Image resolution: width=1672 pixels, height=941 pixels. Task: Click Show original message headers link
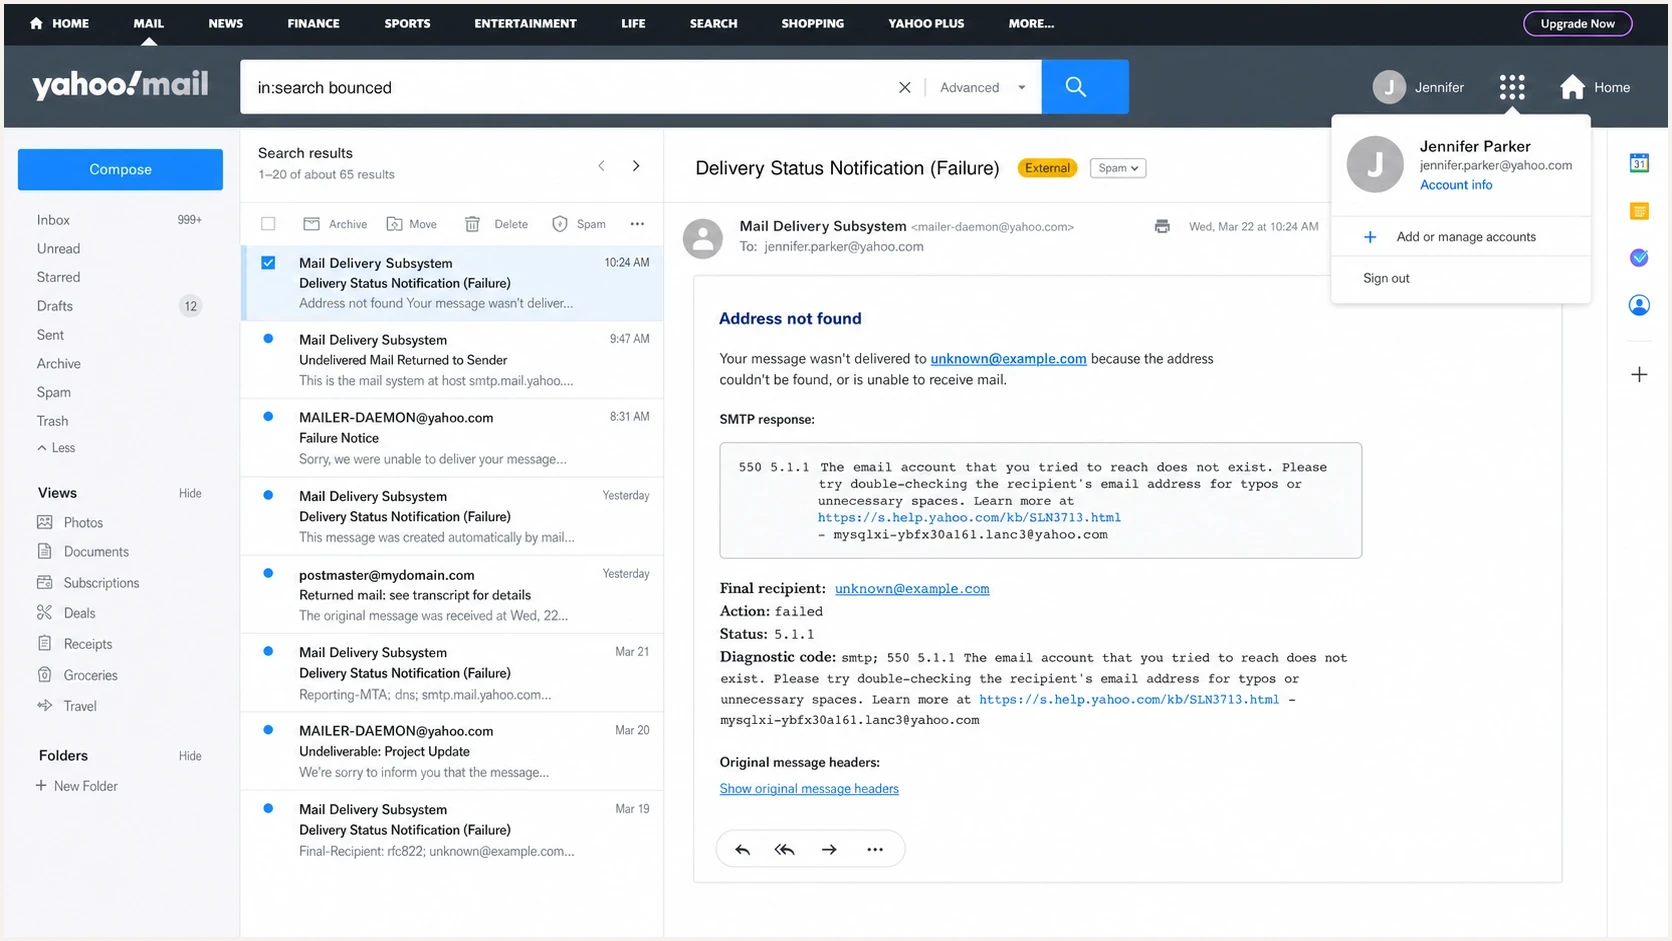pos(809,789)
